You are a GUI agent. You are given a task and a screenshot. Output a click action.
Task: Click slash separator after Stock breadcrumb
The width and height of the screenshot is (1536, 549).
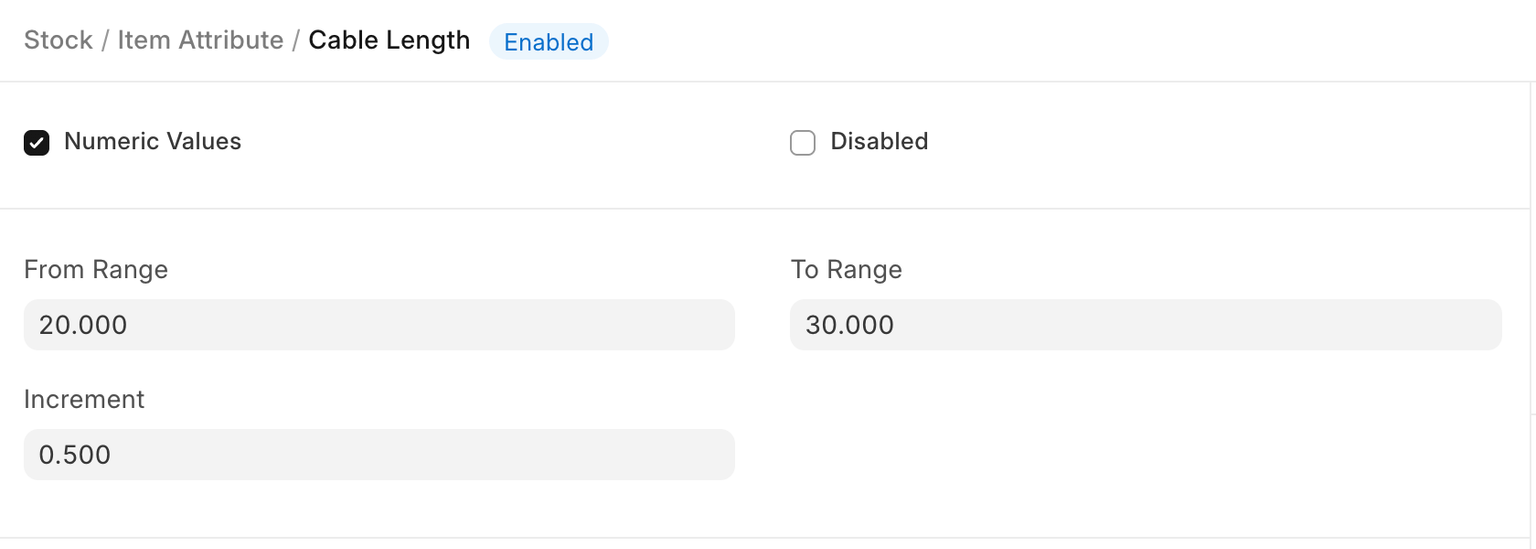(x=105, y=40)
